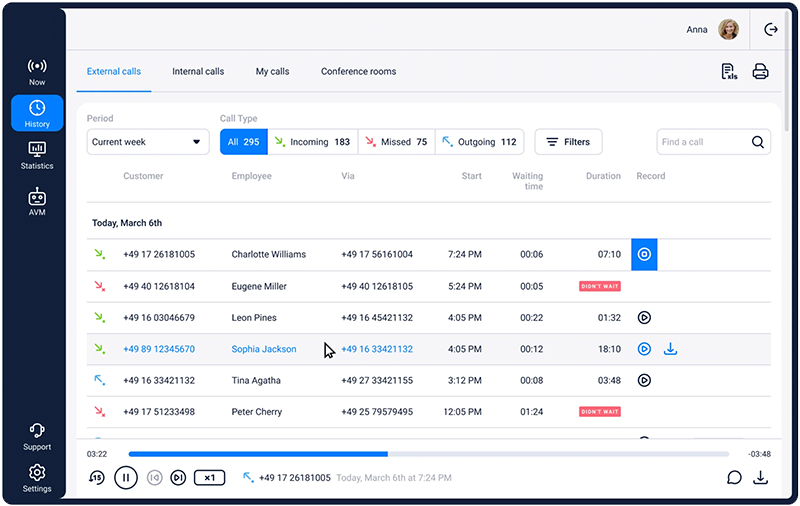
Task: Print the call history
Action: 760,72
